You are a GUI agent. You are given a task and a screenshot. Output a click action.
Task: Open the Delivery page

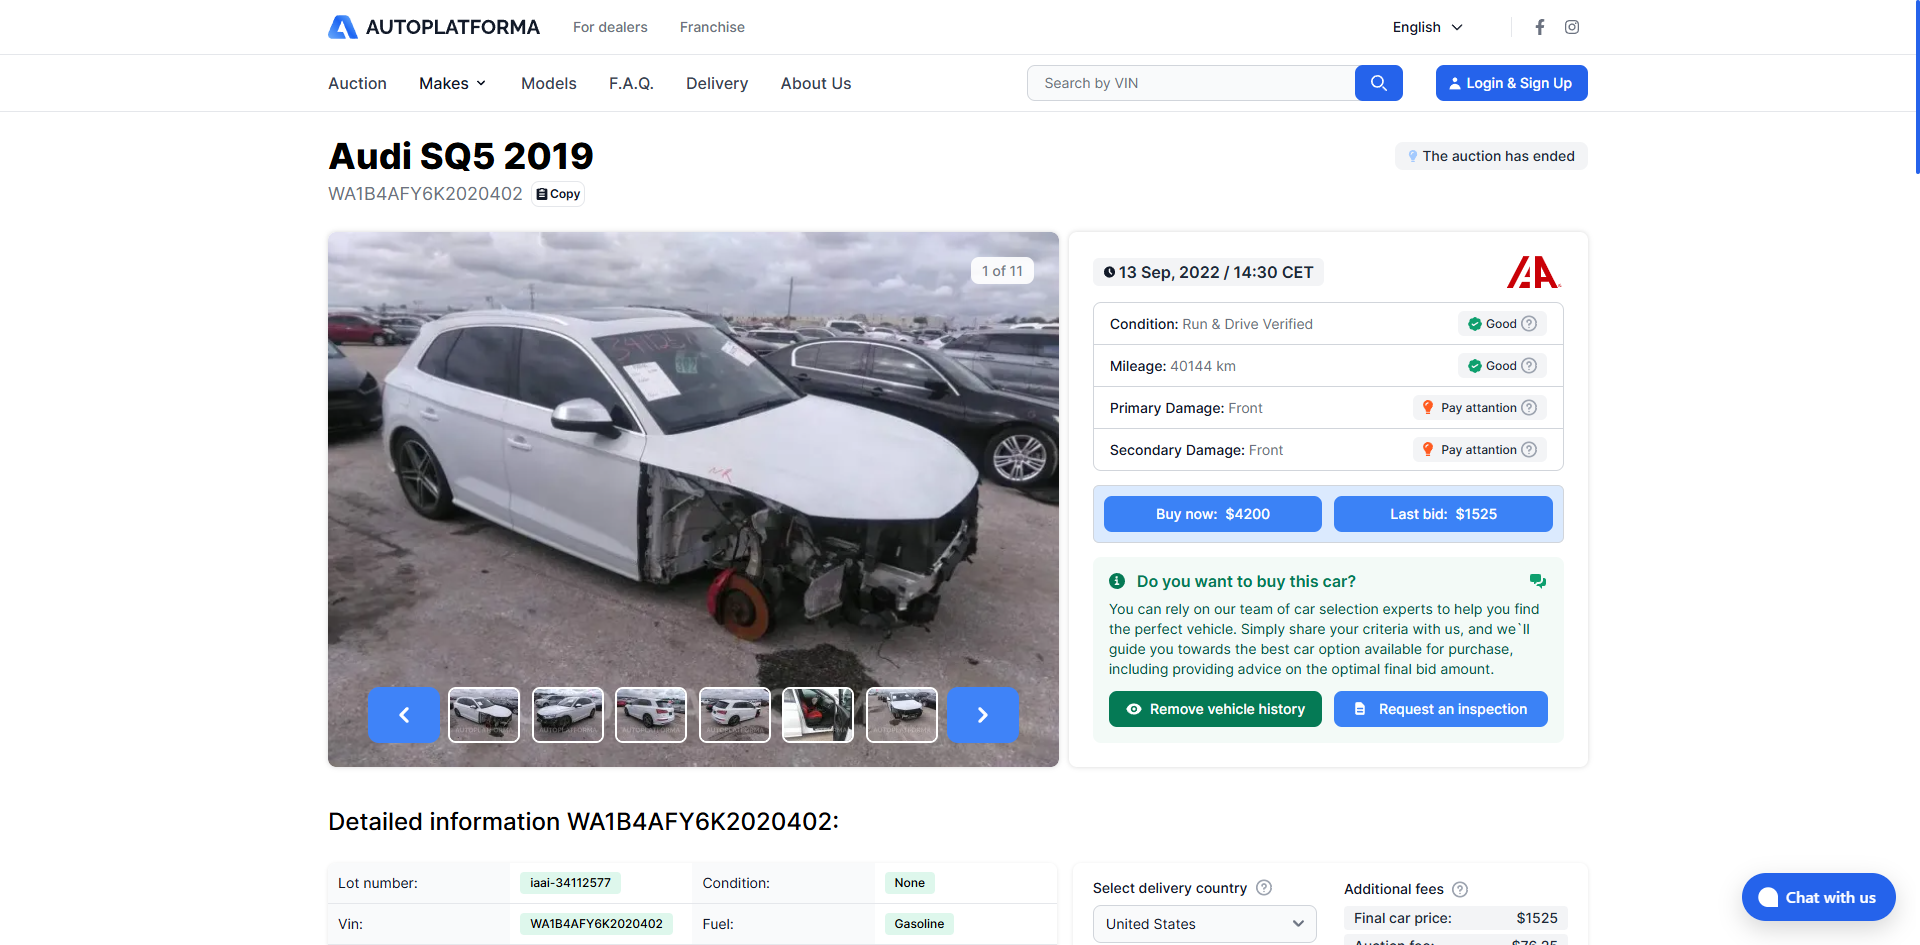pos(717,83)
